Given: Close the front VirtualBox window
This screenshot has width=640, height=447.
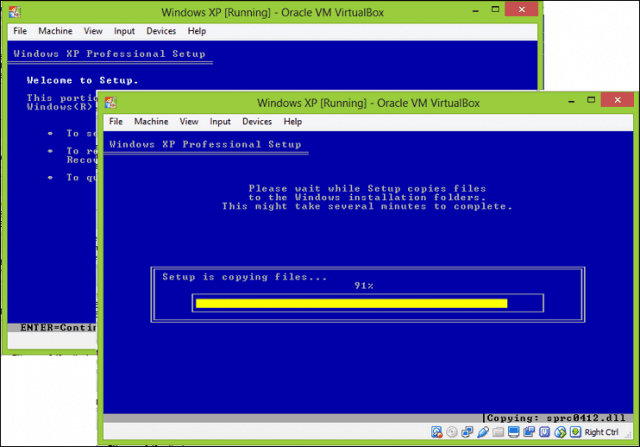Looking at the screenshot, I should 618,100.
